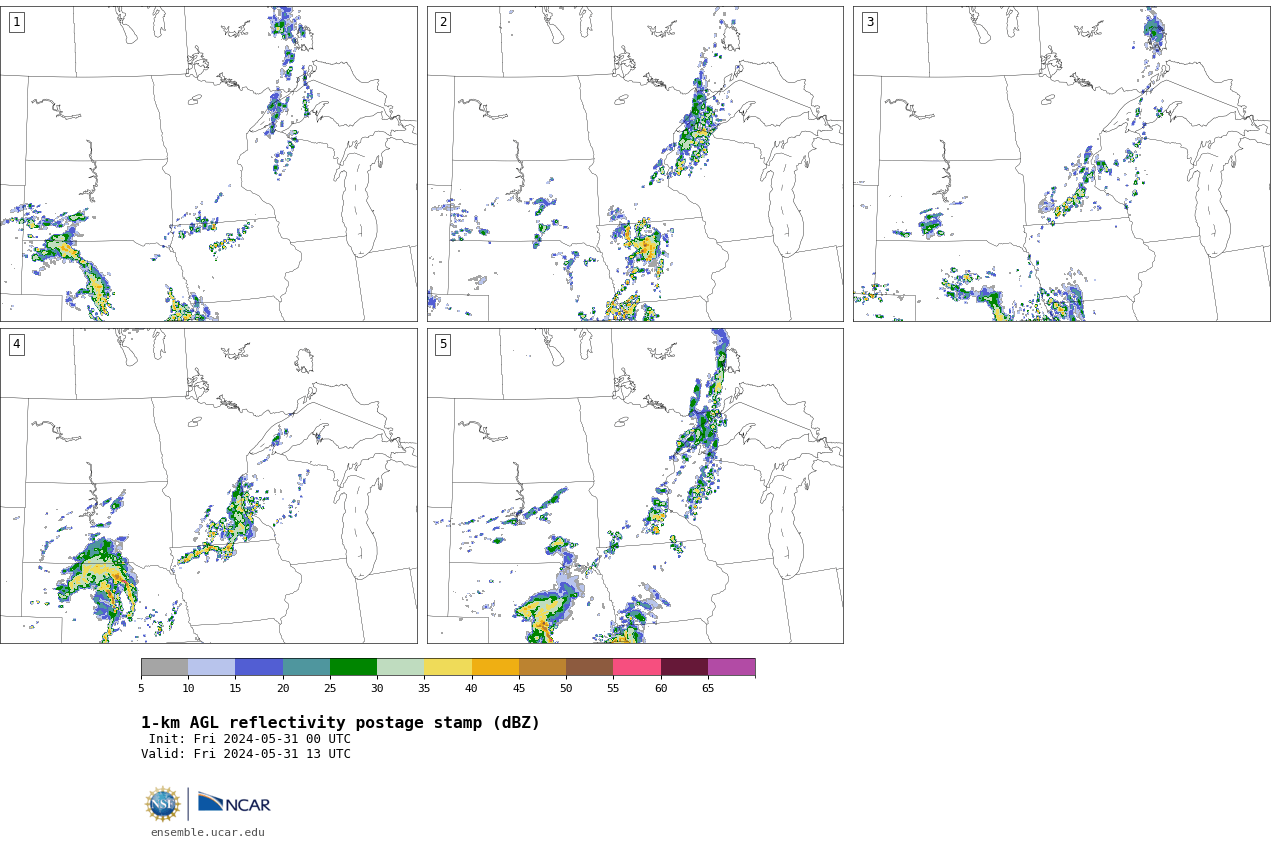The width and height of the screenshot is (1280, 844).
Task: Click the light blue 10-15 dBZ swatch
Action: [x=211, y=667]
